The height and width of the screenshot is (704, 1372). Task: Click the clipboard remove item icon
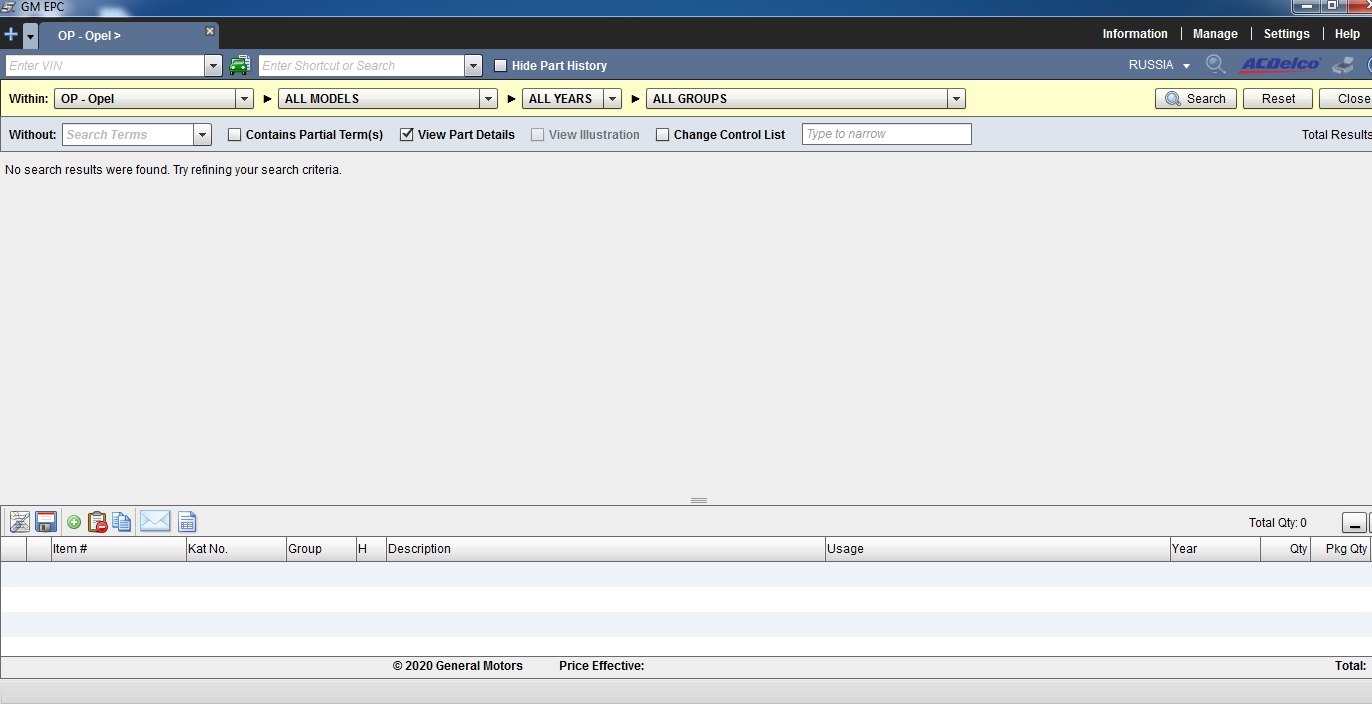98,522
